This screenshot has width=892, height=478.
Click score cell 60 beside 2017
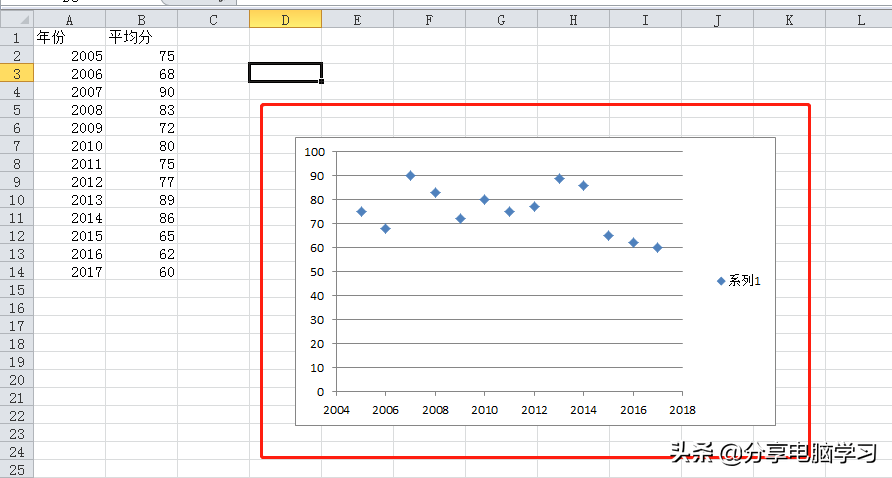point(142,272)
